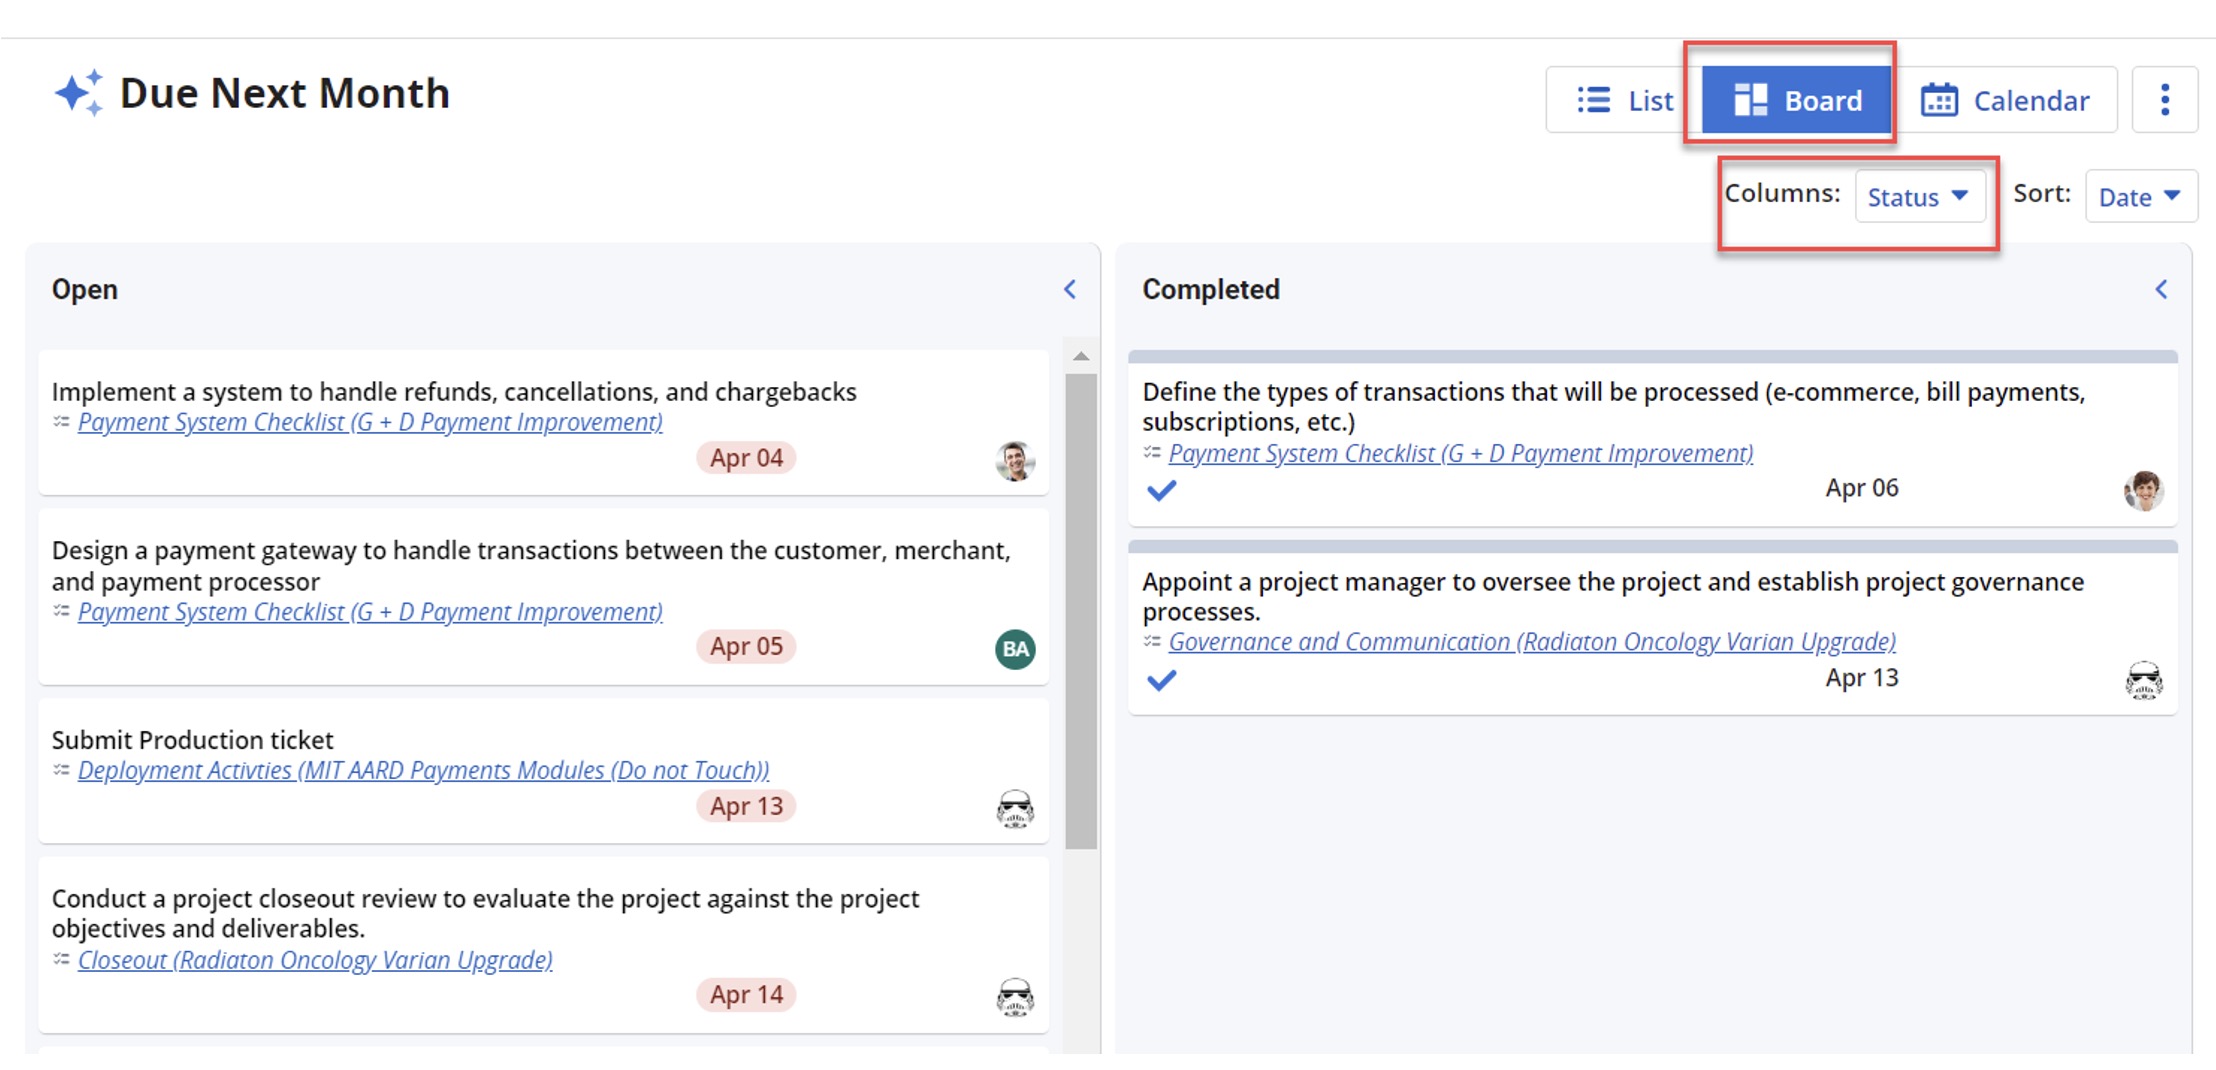Collapse the Open column with its chevron

1070,290
